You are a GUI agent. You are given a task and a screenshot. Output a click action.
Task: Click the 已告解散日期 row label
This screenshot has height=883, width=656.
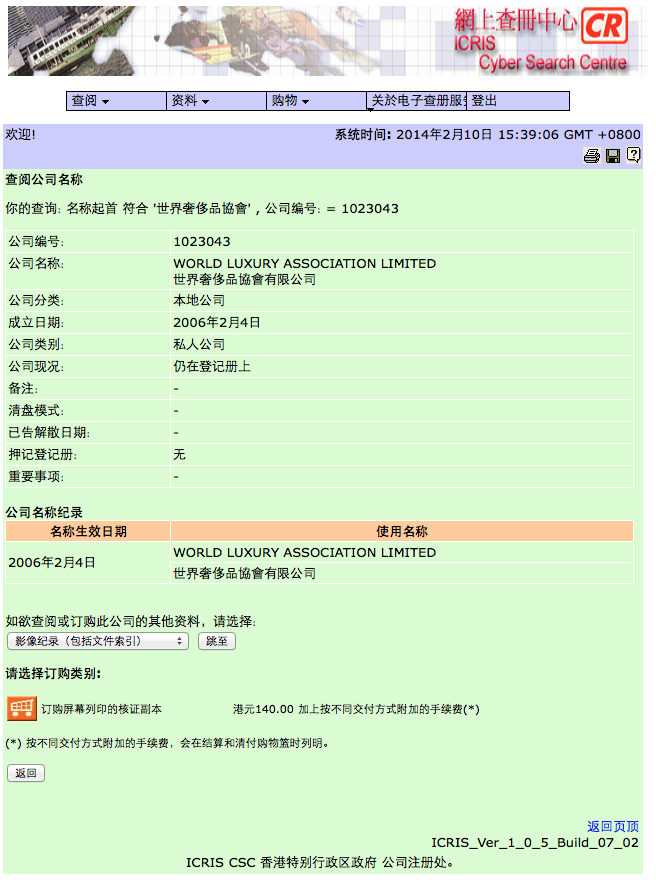coord(49,432)
